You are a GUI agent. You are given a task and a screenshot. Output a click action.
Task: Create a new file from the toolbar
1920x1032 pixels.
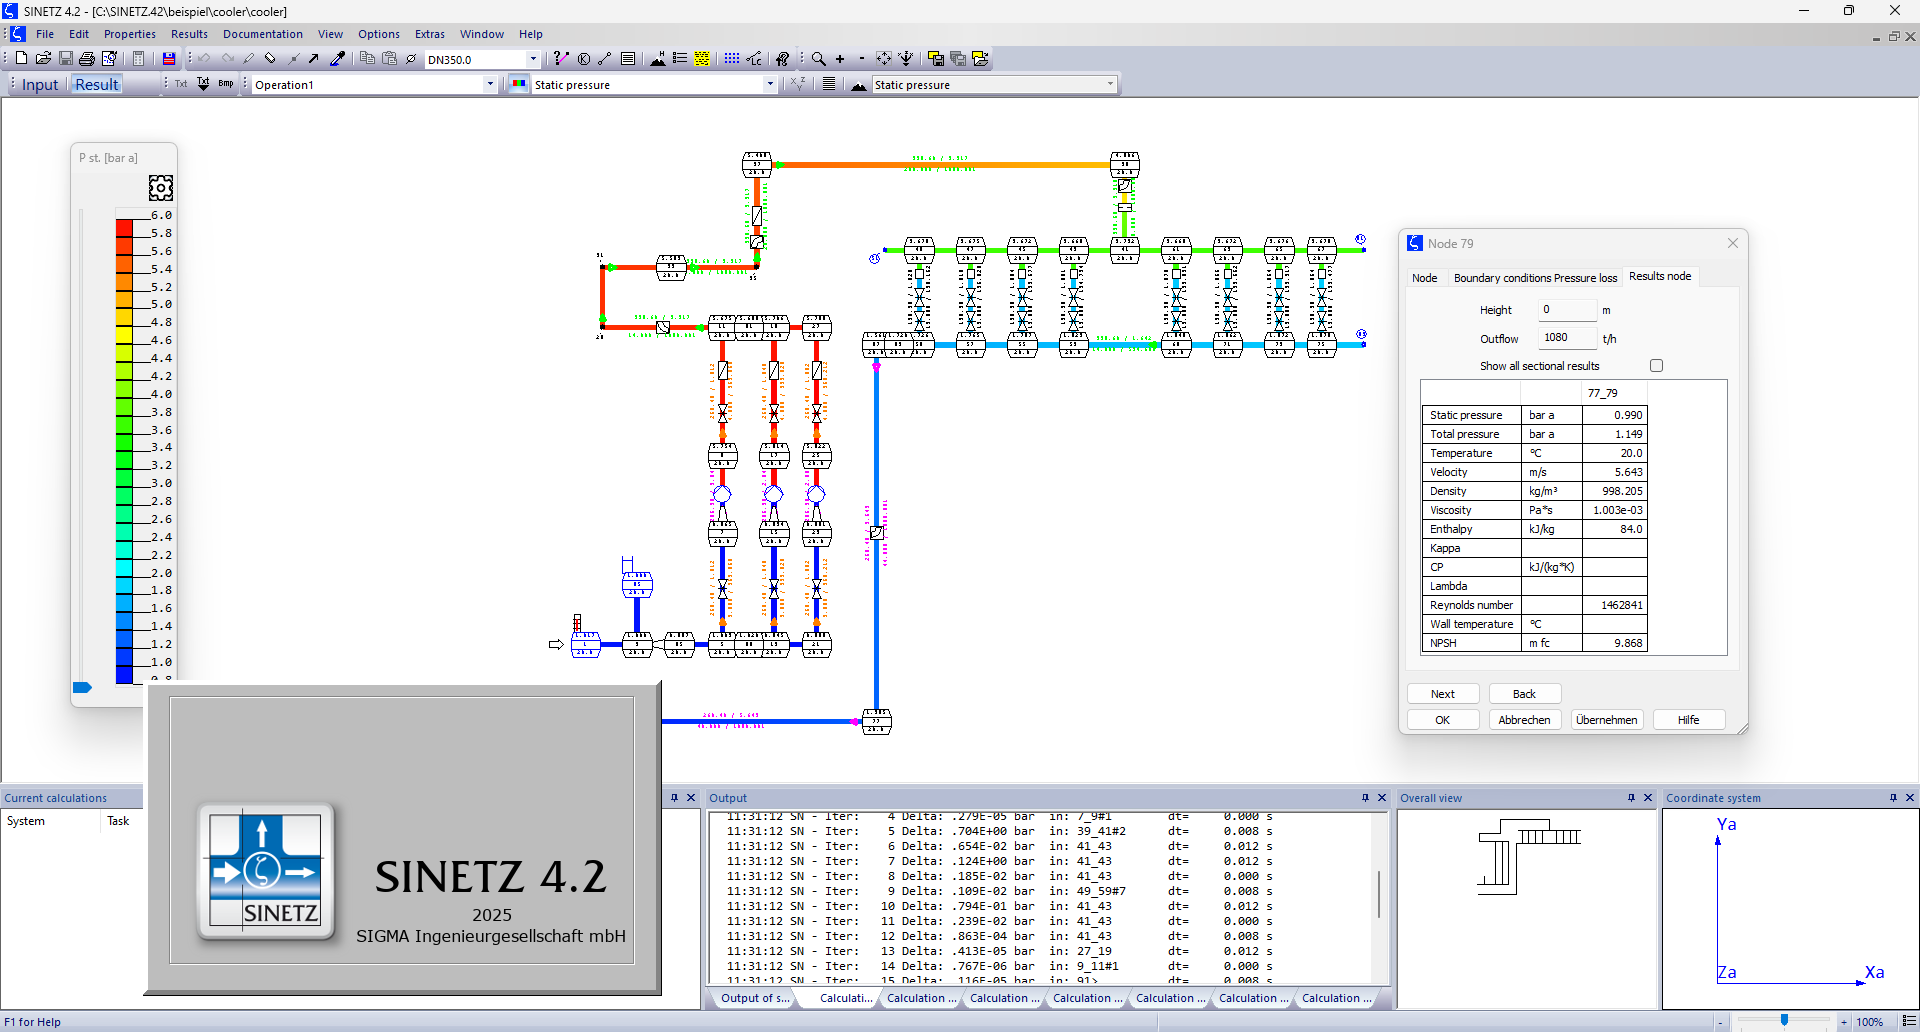pos(21,59)
